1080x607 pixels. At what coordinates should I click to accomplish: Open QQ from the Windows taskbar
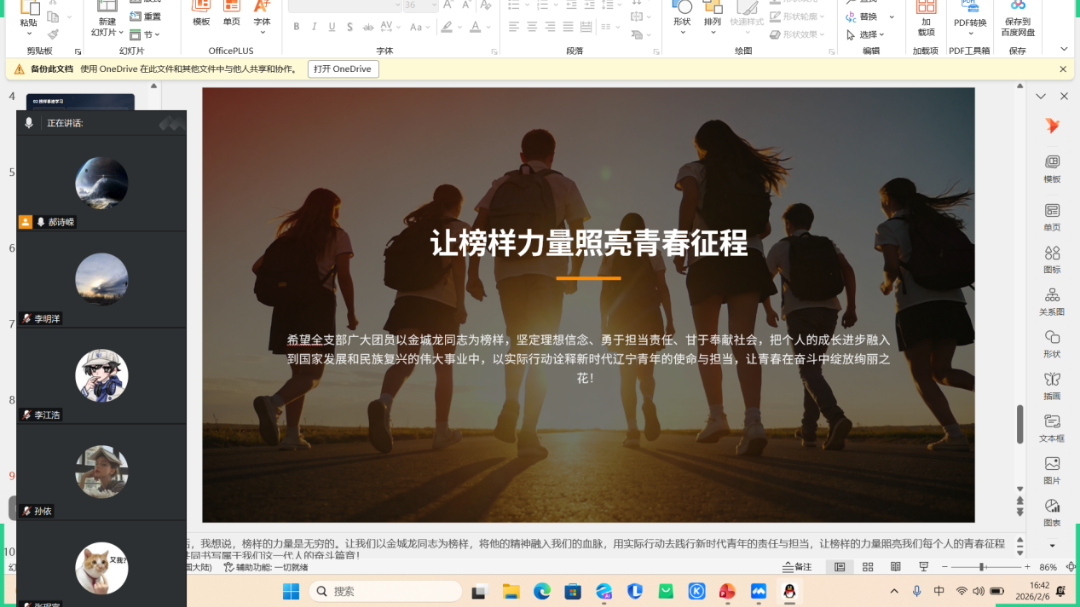pyautogui.click(x=790, y=591)
